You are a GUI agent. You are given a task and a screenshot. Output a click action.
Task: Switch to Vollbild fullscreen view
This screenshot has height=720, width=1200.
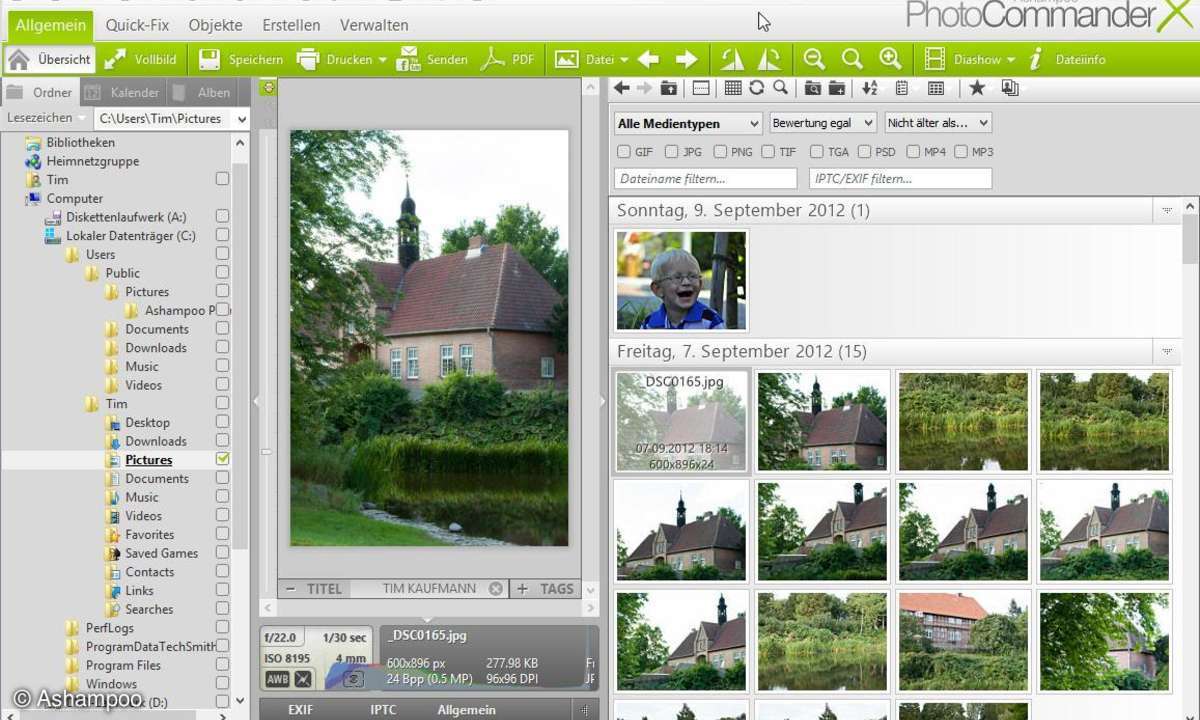point(140,60)
